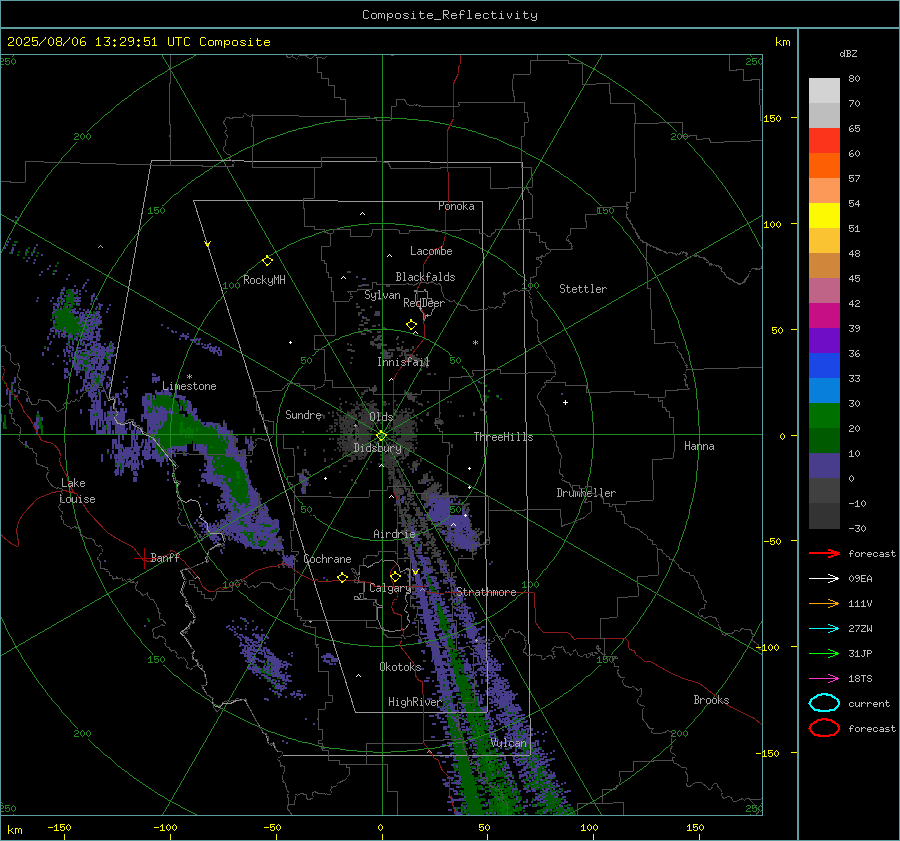Click the HighRiver city label
900x841 pixels.
415,702
